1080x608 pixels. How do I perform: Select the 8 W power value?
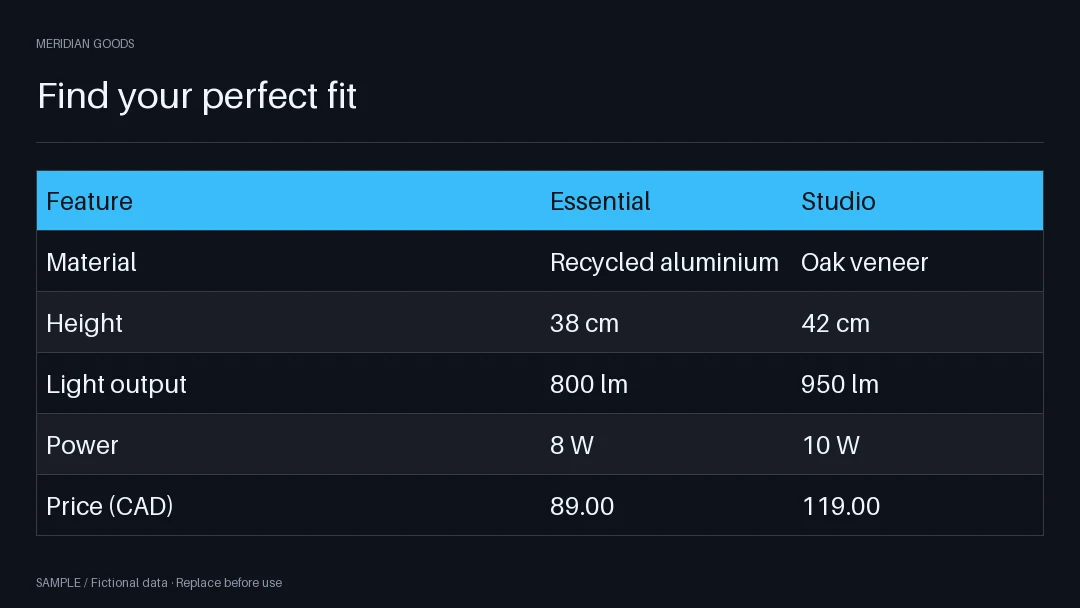tap(572, 445)
